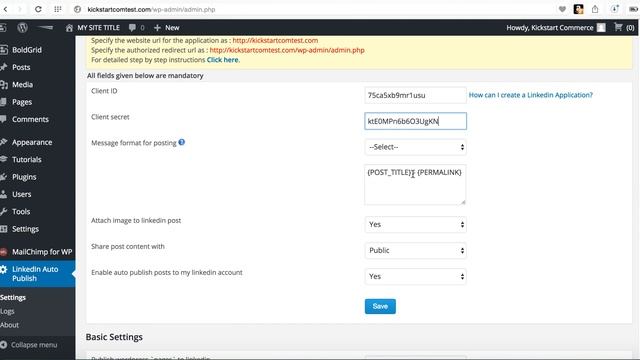Click the authorized redirect url link

point(287,50)
